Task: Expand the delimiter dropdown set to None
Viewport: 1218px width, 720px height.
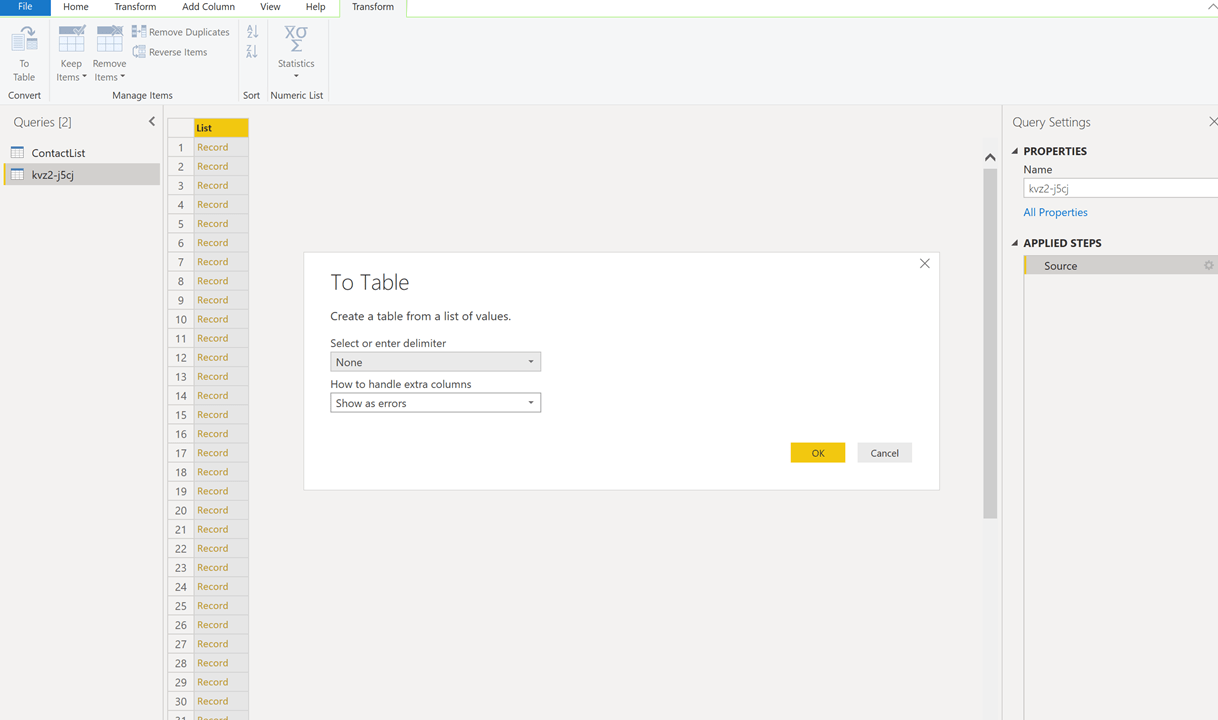Action: (435, 362)
